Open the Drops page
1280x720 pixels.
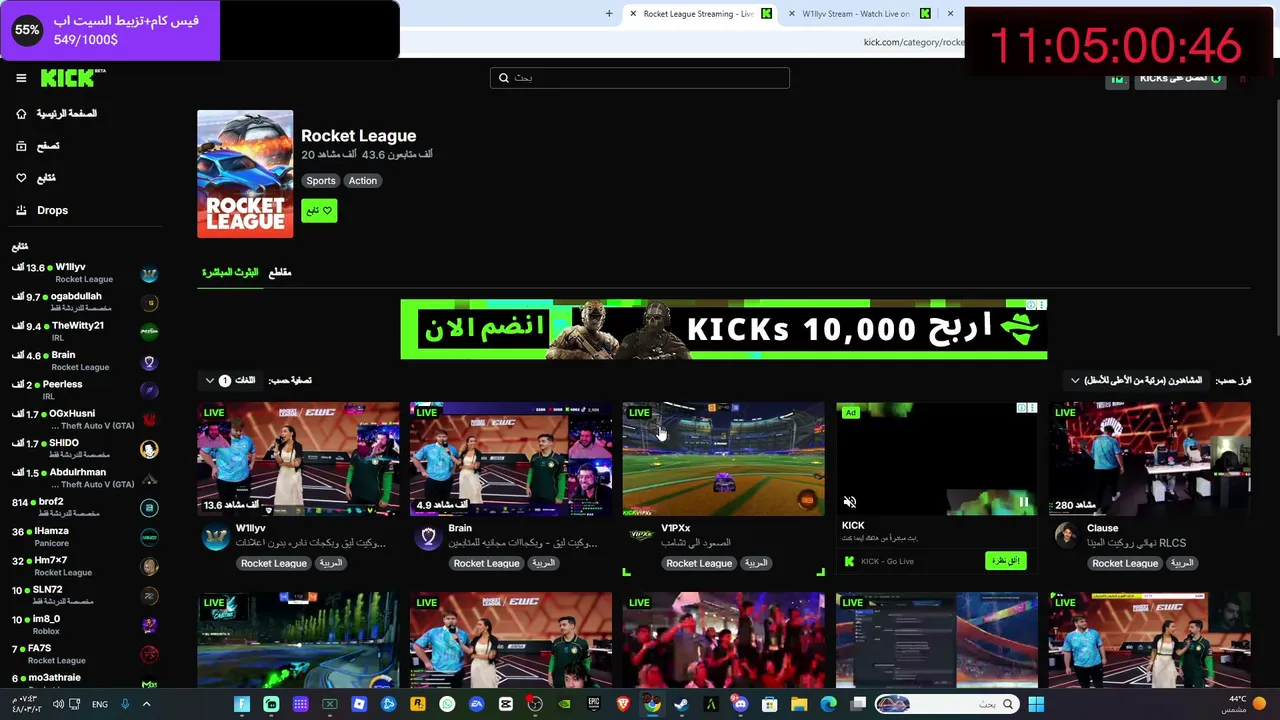click(x=42, y=210)
